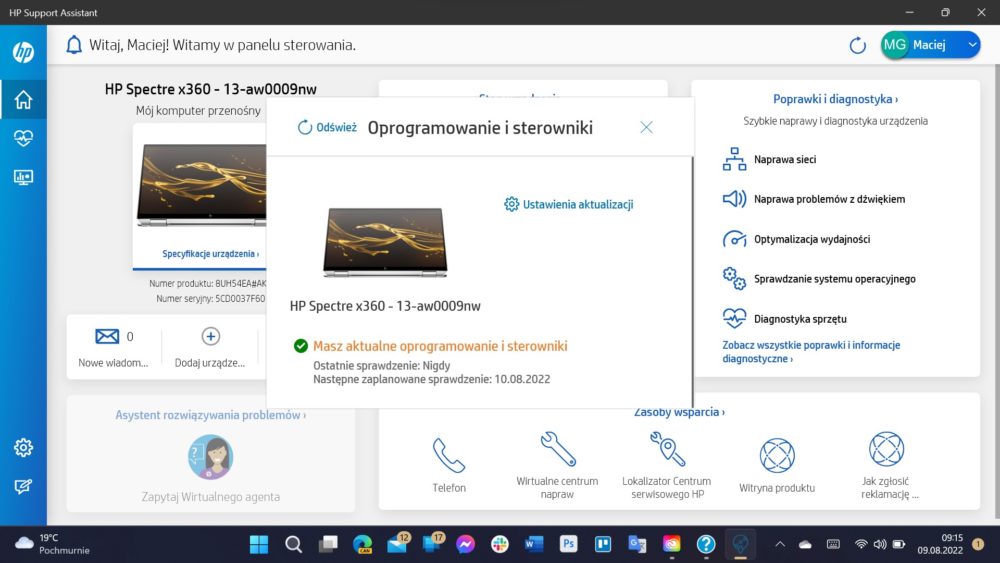
Task: Click the main window vertical scrollbar
Action: click(x=996, y=291)
